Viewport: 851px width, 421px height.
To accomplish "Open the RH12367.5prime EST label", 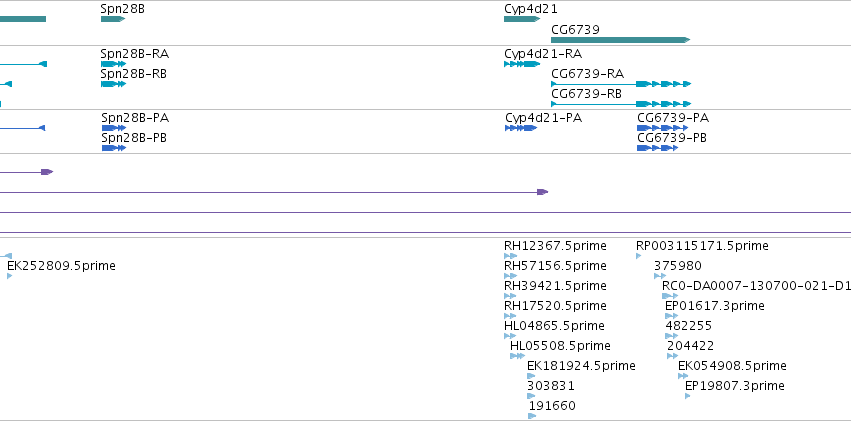I will pos(555,246).
